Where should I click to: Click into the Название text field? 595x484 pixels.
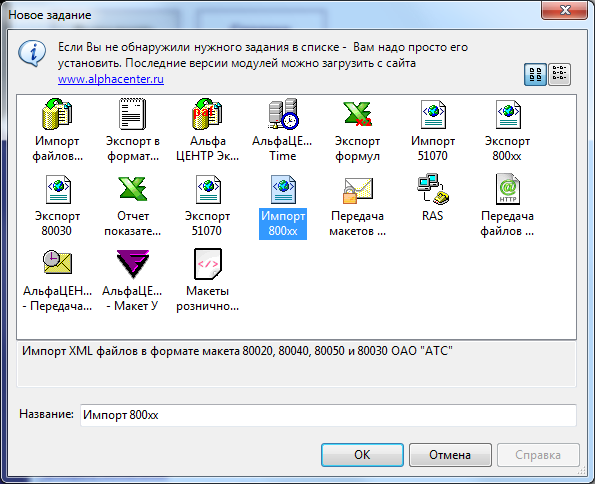coord(328,415)
